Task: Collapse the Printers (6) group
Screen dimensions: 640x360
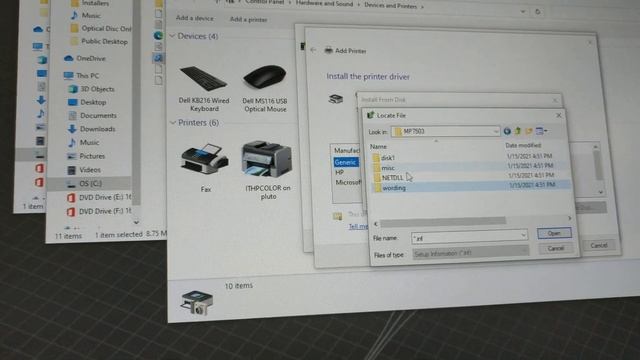Action: coord(173,122)
